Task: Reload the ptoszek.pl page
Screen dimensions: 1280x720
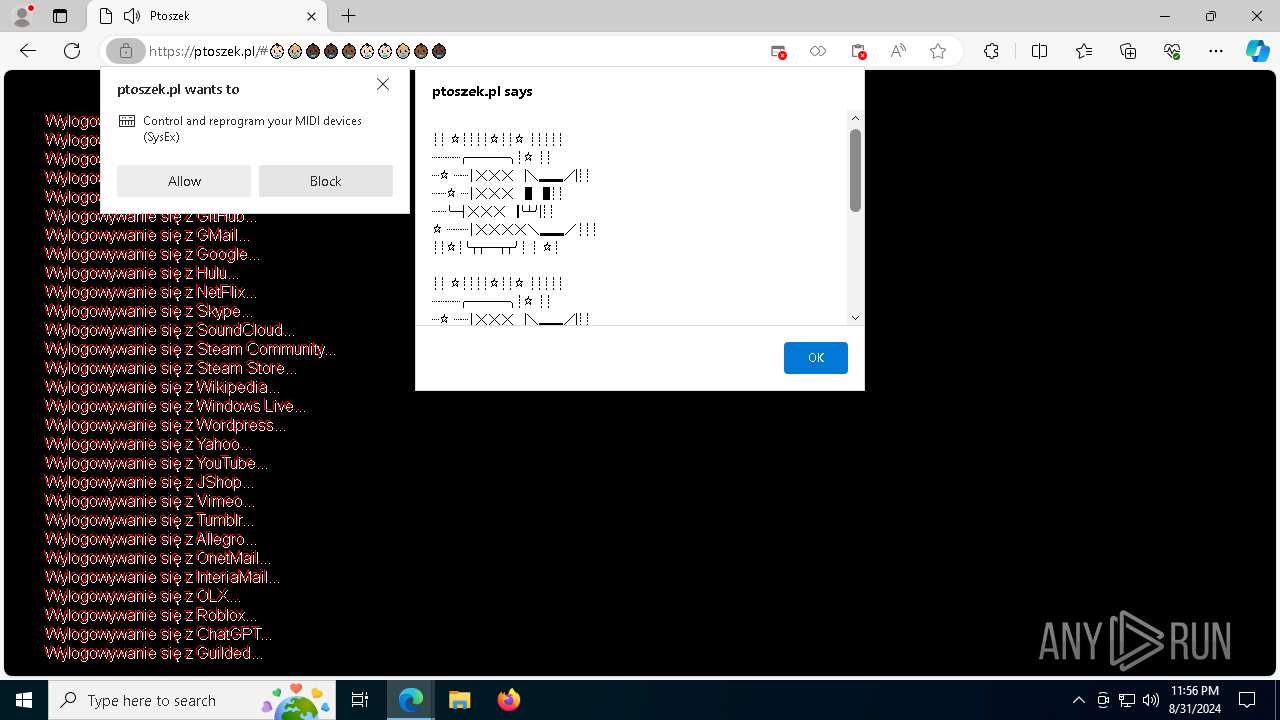Action: [x=72, y=51]
